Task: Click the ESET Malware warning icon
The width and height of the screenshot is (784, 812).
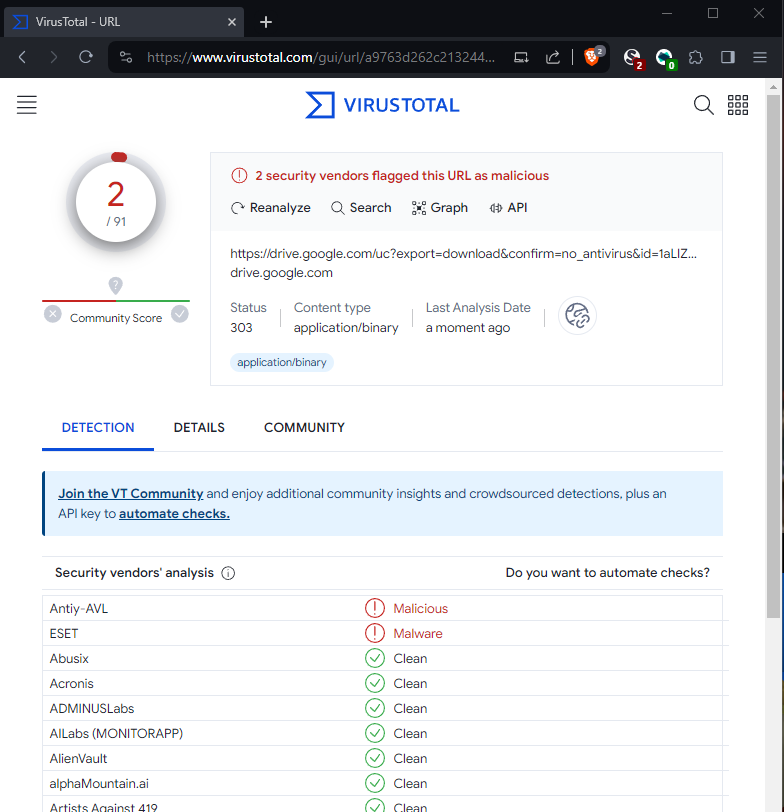Action: [x=375, y=633]
